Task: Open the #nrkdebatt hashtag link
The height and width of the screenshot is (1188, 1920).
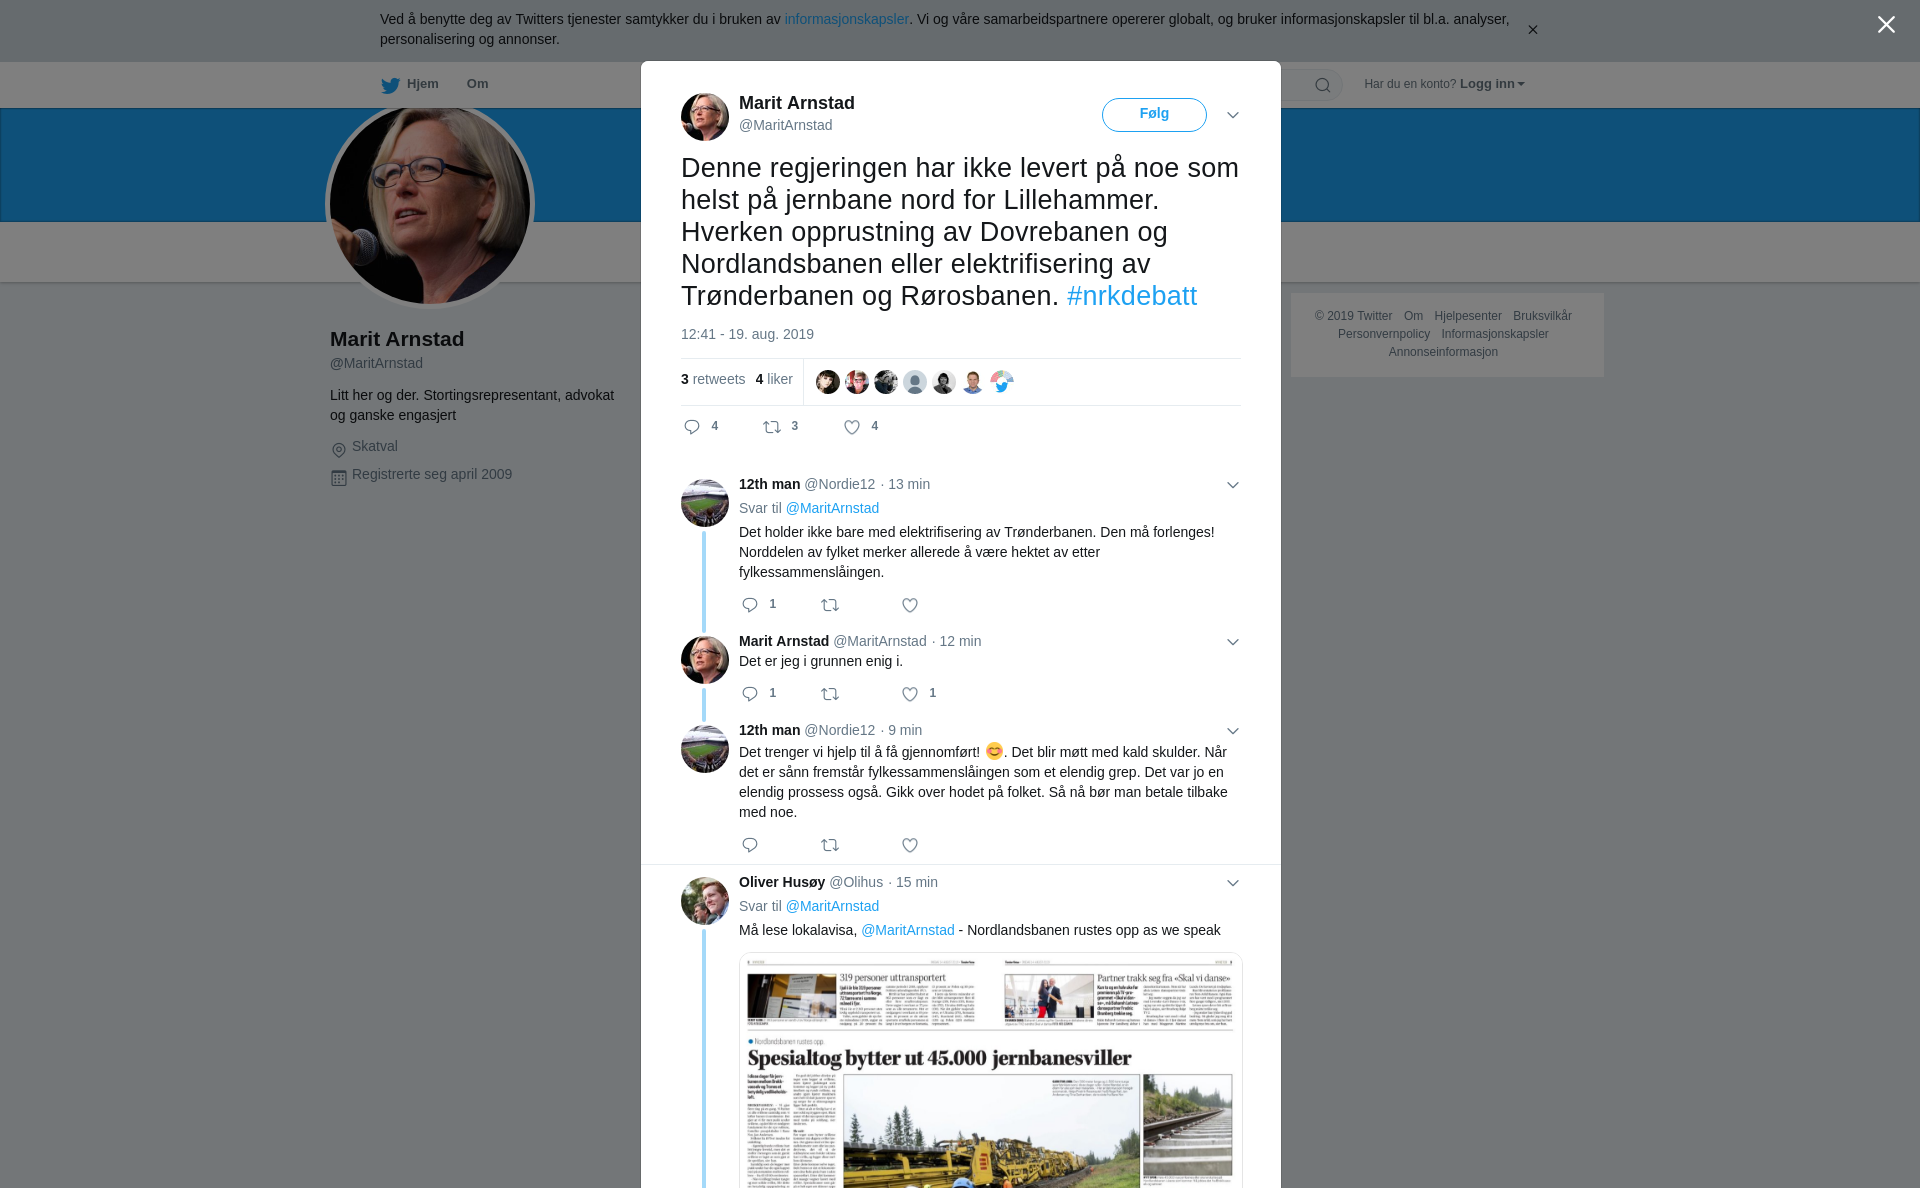Action: [x=1132, y=296]
